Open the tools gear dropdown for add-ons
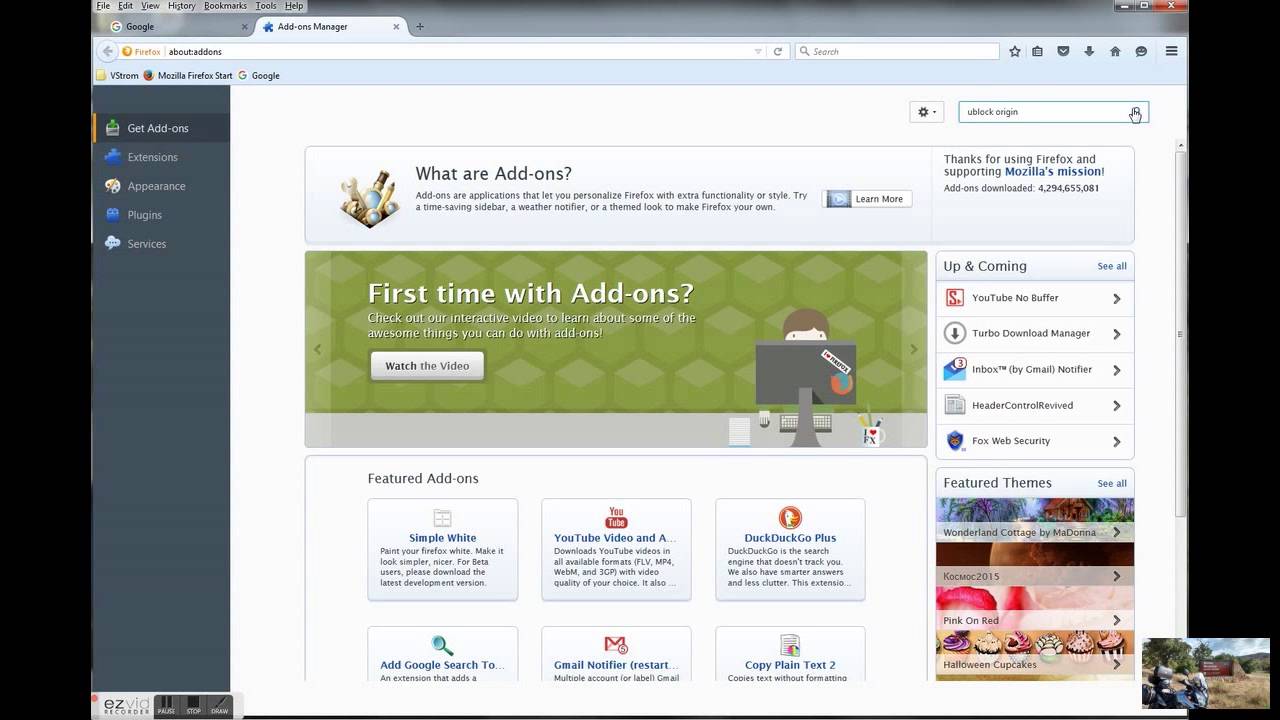Image resolution: width=1280 pixels, height=720 pixels. click(927, 112)
